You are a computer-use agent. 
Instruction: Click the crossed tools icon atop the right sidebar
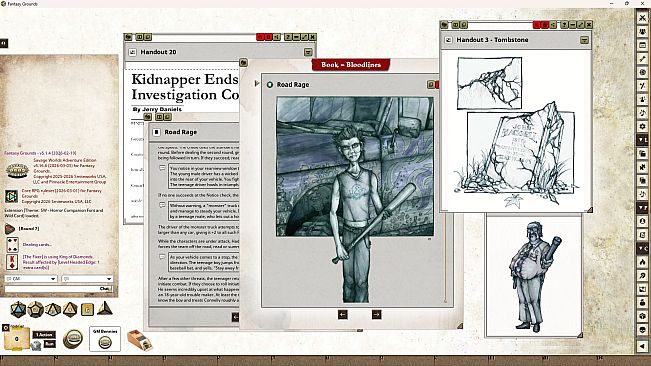(x=643, y=17)
